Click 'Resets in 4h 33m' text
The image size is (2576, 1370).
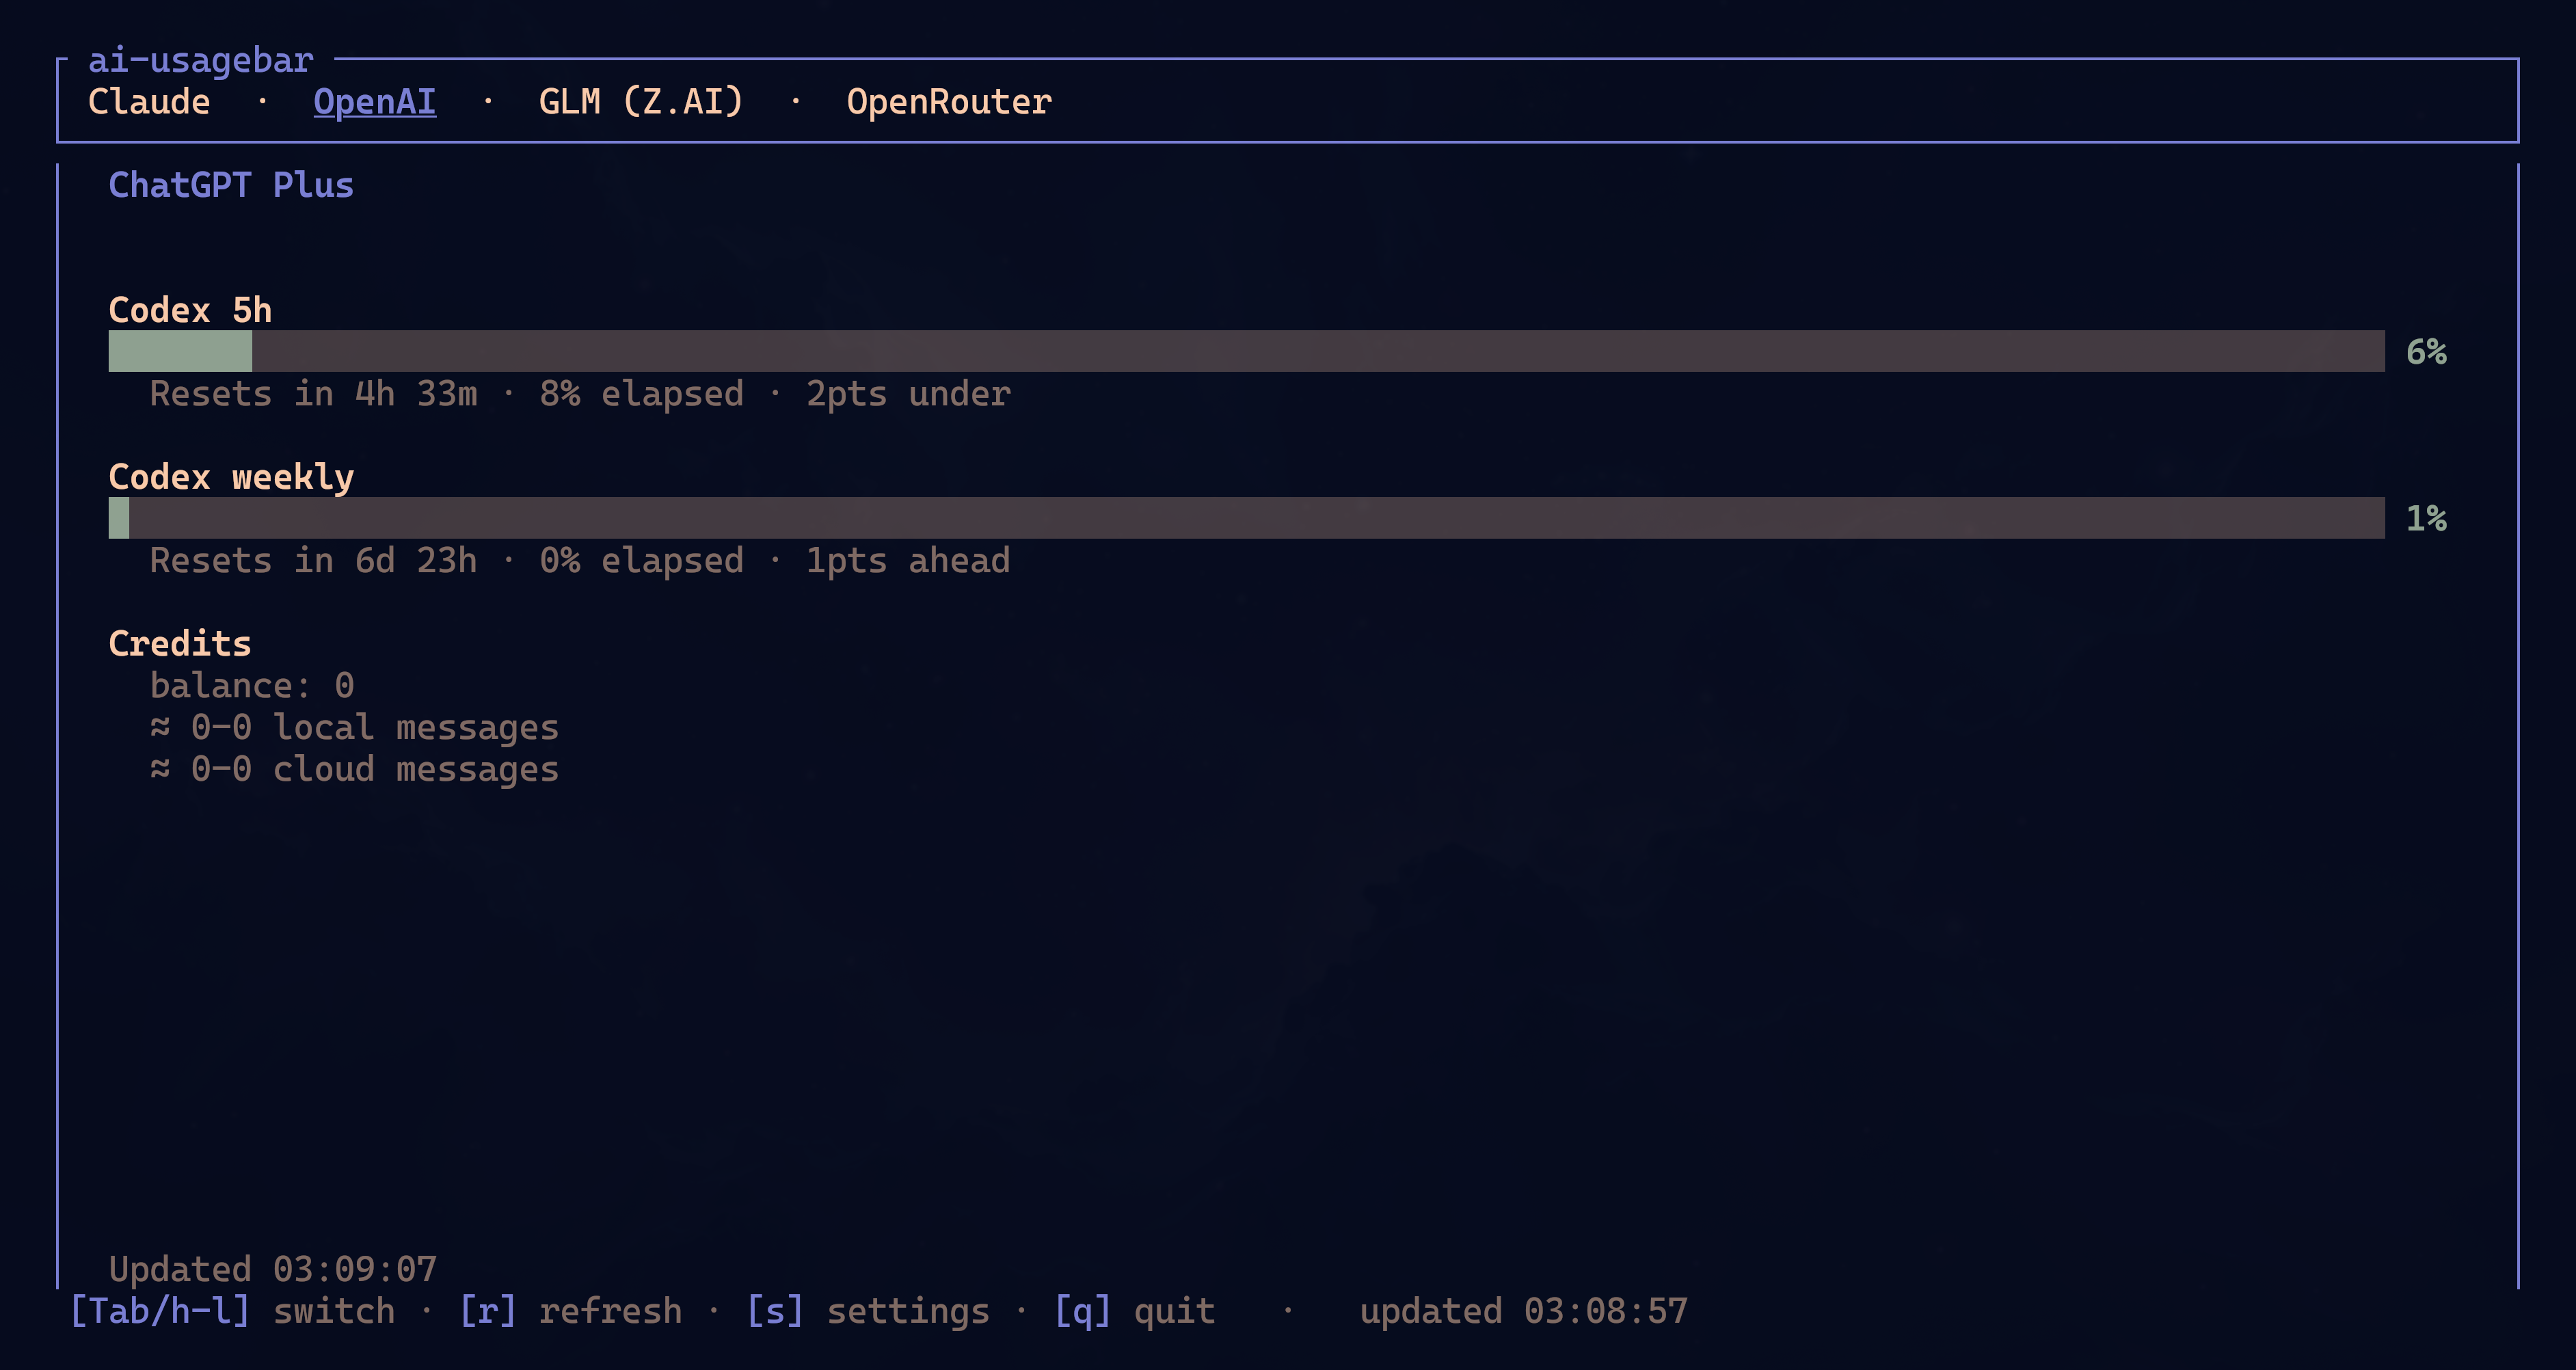[313, 394]
